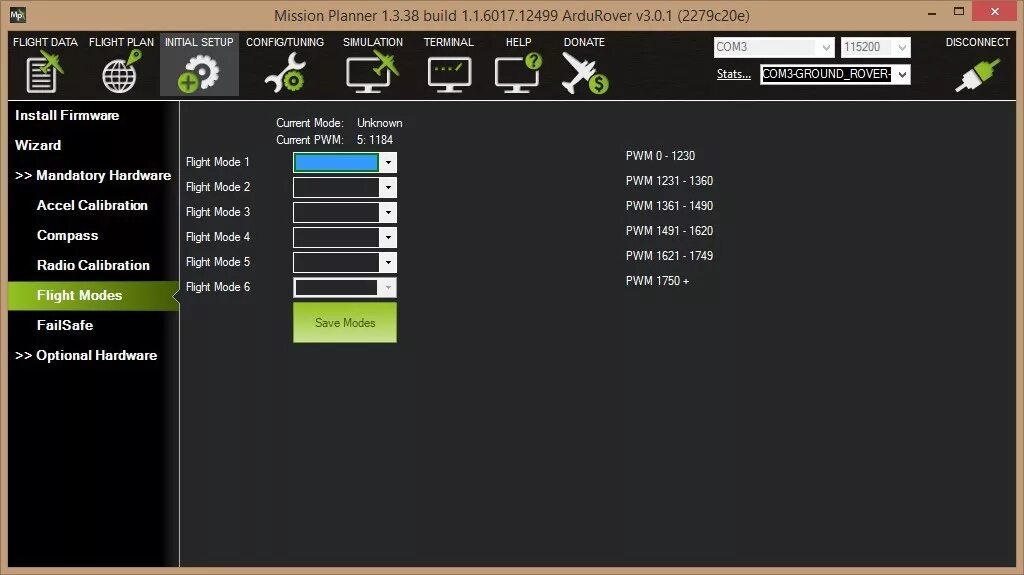This screenshot has width=1024, height=575.
Task: Open the Compass setup page
Action: 67,235
